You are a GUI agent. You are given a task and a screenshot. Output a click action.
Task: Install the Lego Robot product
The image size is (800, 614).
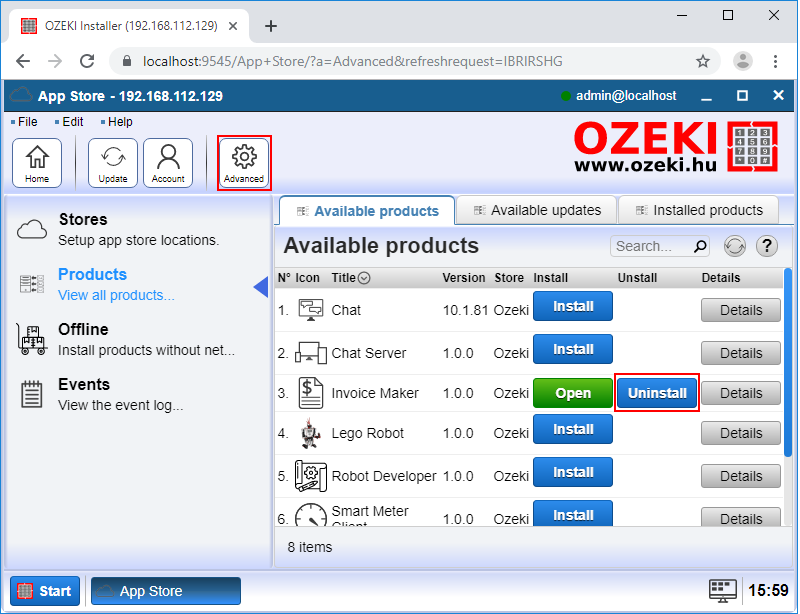[573, 429]
